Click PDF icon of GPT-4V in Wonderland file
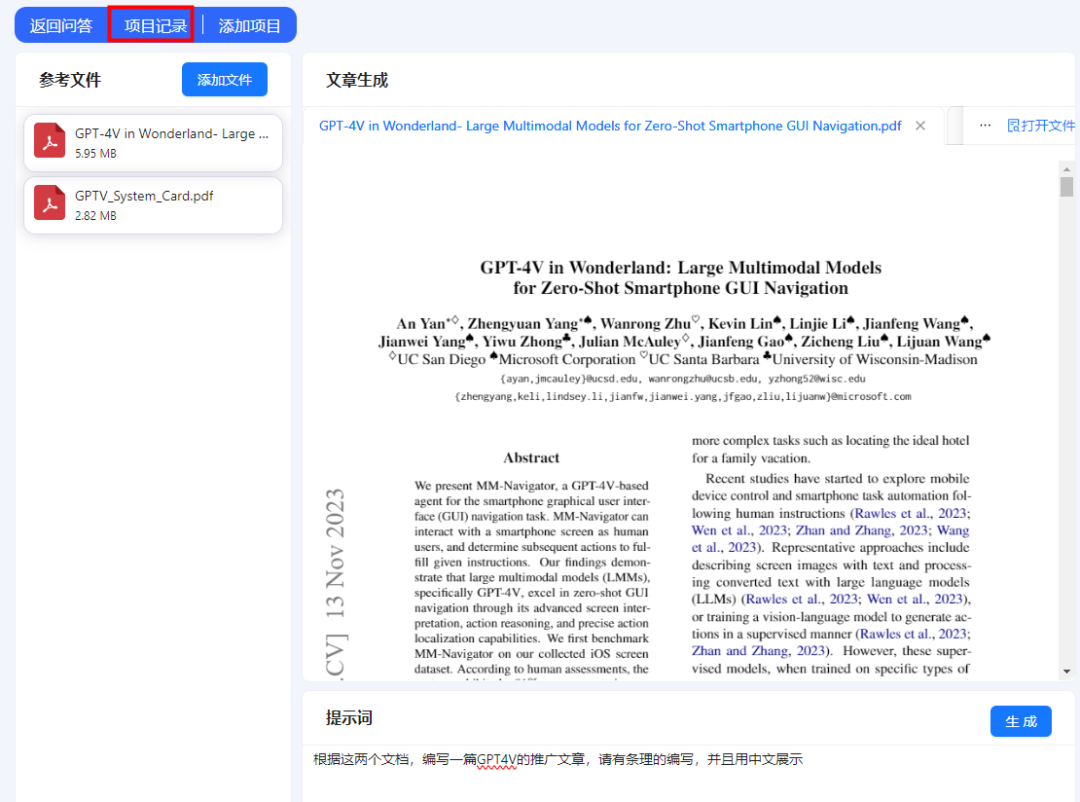The height and width of the screenshot is (802, 1080). pyautogui.click(x=50, y=141)
